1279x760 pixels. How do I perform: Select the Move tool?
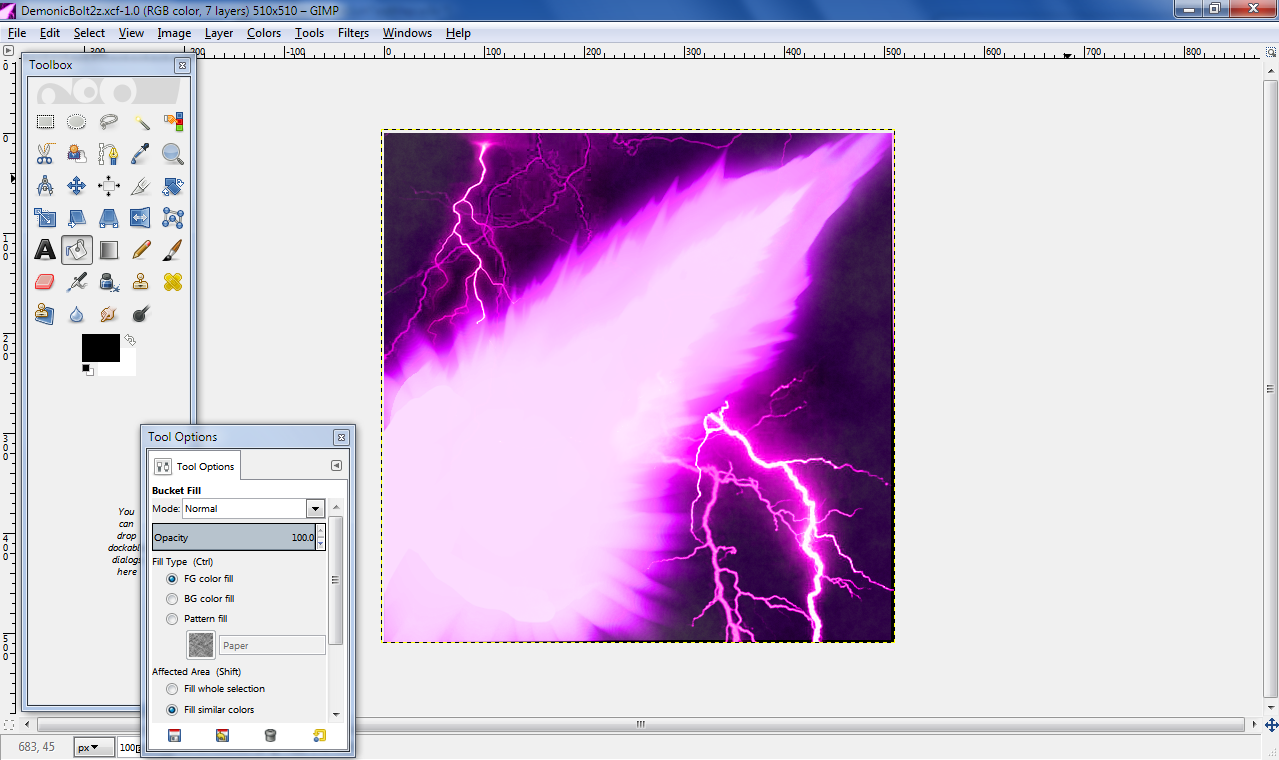coord(77,186)
